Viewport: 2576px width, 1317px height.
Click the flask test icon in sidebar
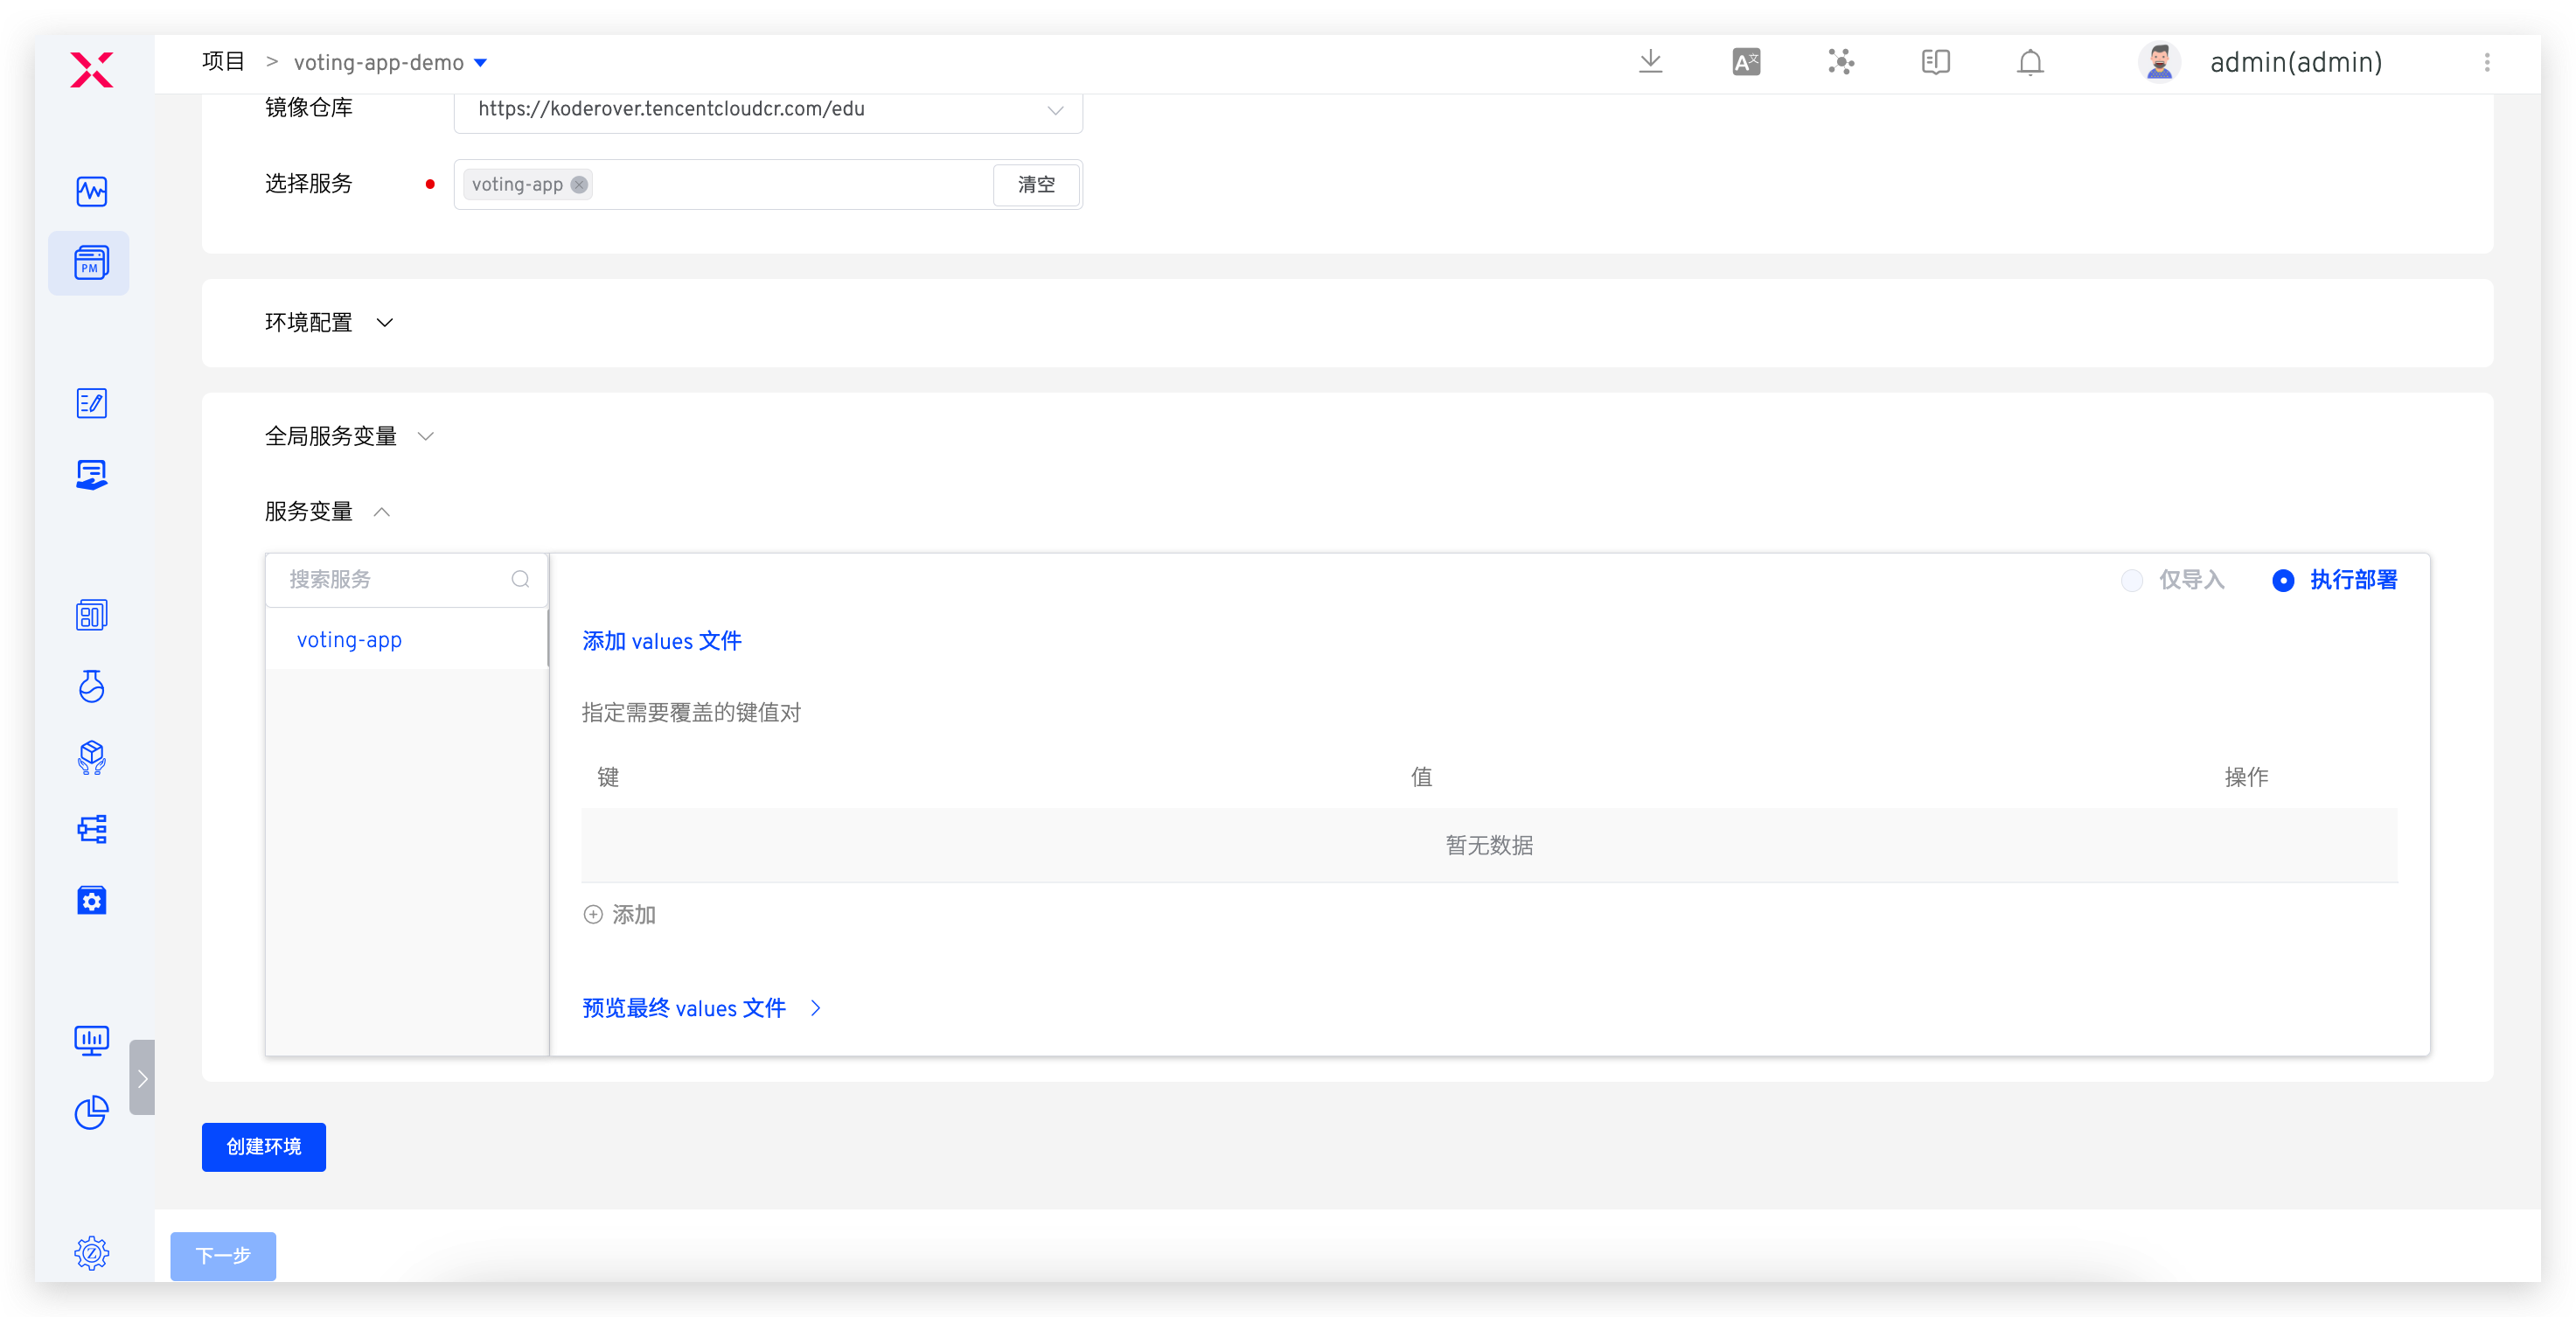[x=91, y=686]
